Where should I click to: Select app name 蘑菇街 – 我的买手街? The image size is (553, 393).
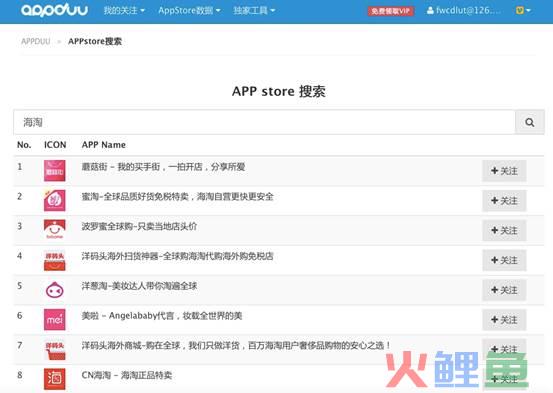pyautogui.click(x=163, y=167)
